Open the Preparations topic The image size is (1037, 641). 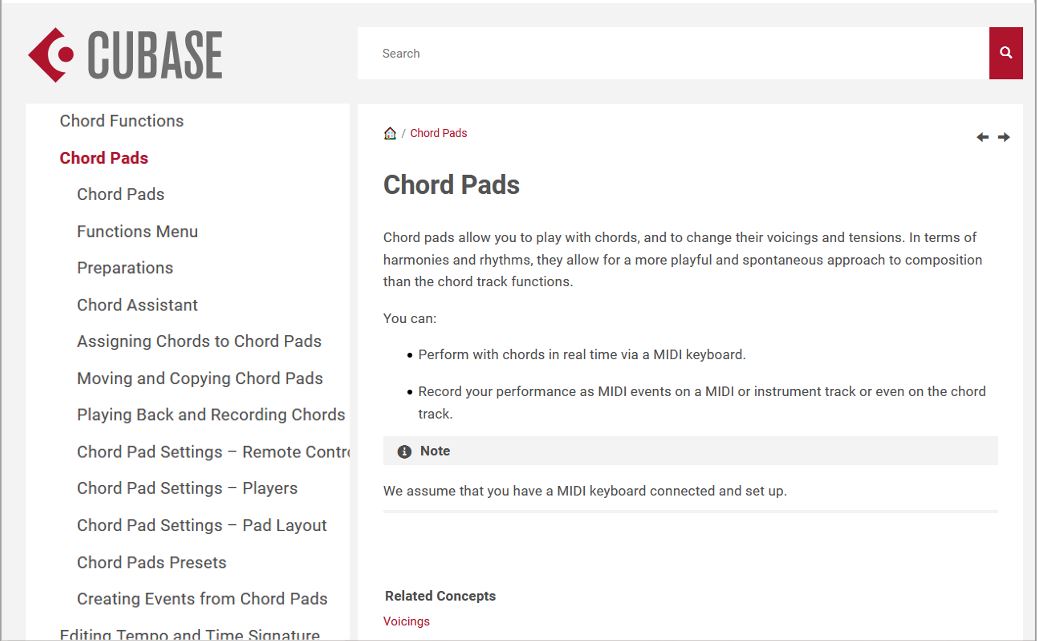tap(125, 268)
